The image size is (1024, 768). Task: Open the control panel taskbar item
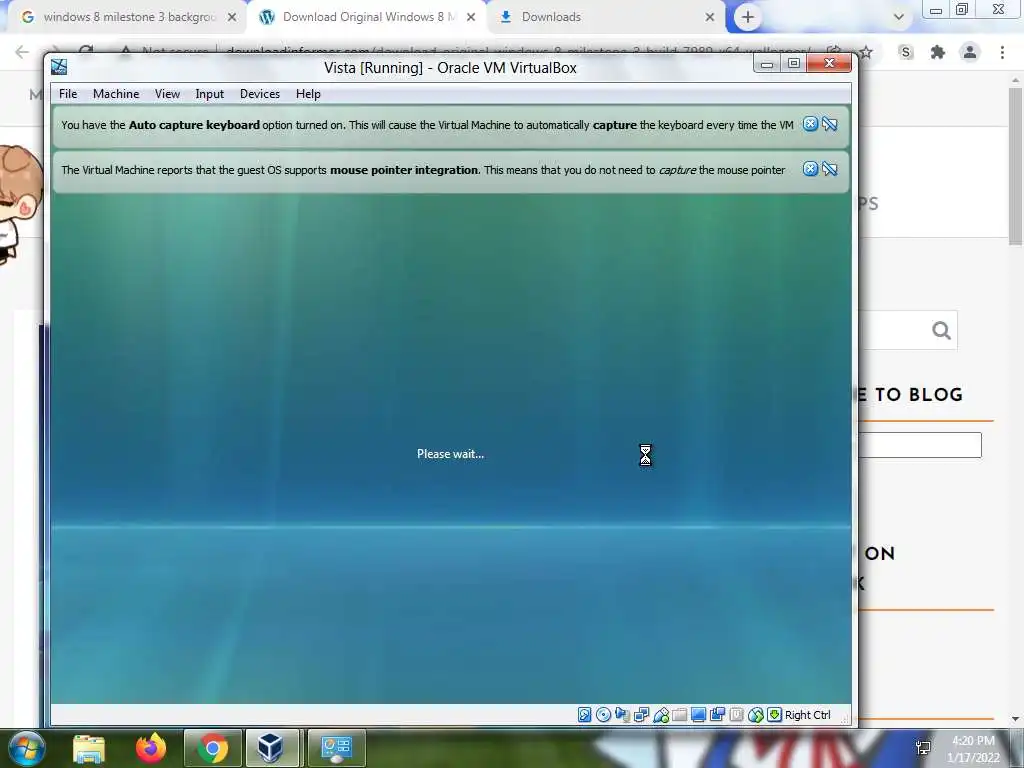click(336, 748)
